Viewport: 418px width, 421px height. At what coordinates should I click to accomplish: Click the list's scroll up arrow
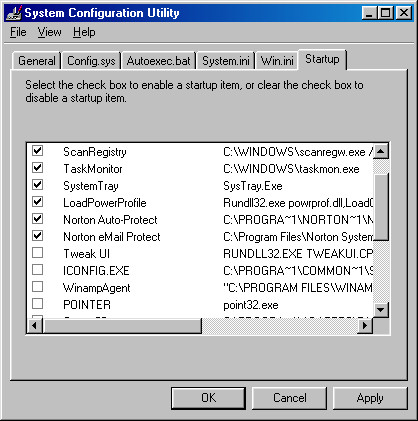[380, 151]
